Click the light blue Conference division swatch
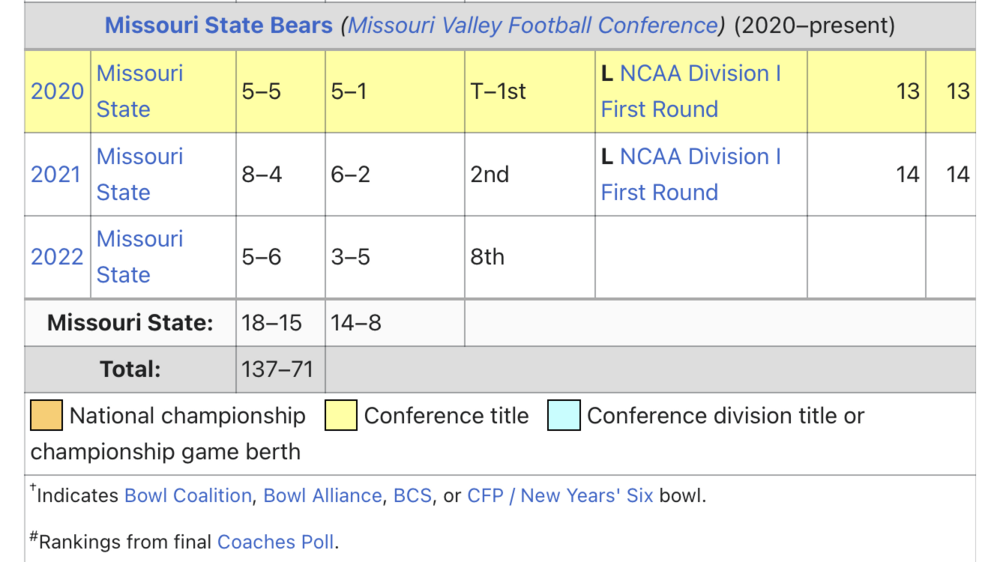This screenshot has height=562, width=1000. click(564, 416)
